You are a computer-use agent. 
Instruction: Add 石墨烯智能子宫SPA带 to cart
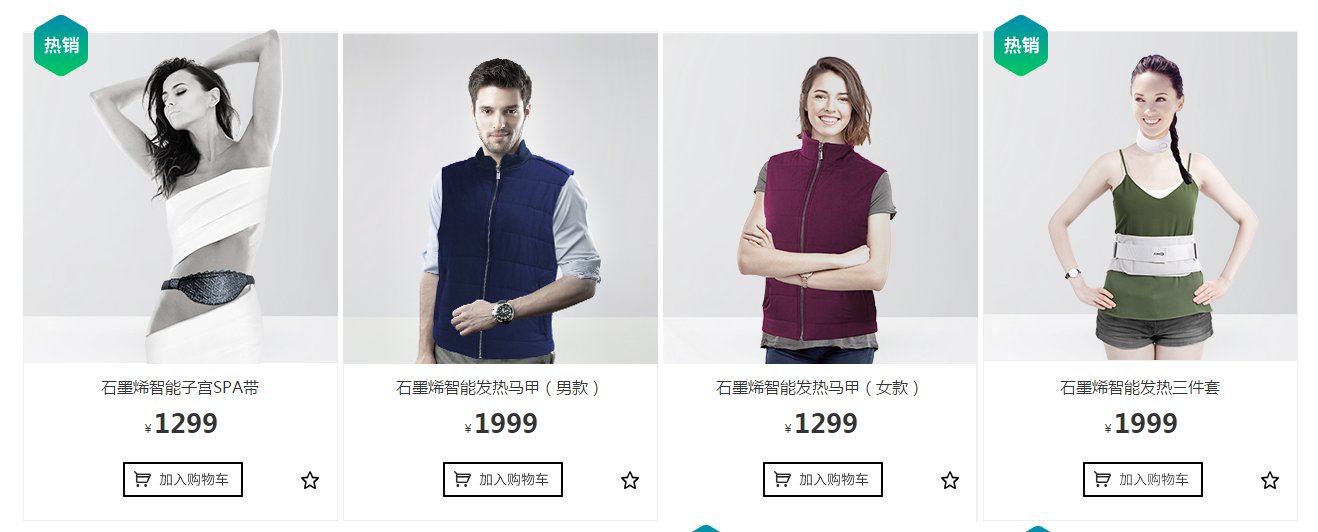click(x=183, y=480)
